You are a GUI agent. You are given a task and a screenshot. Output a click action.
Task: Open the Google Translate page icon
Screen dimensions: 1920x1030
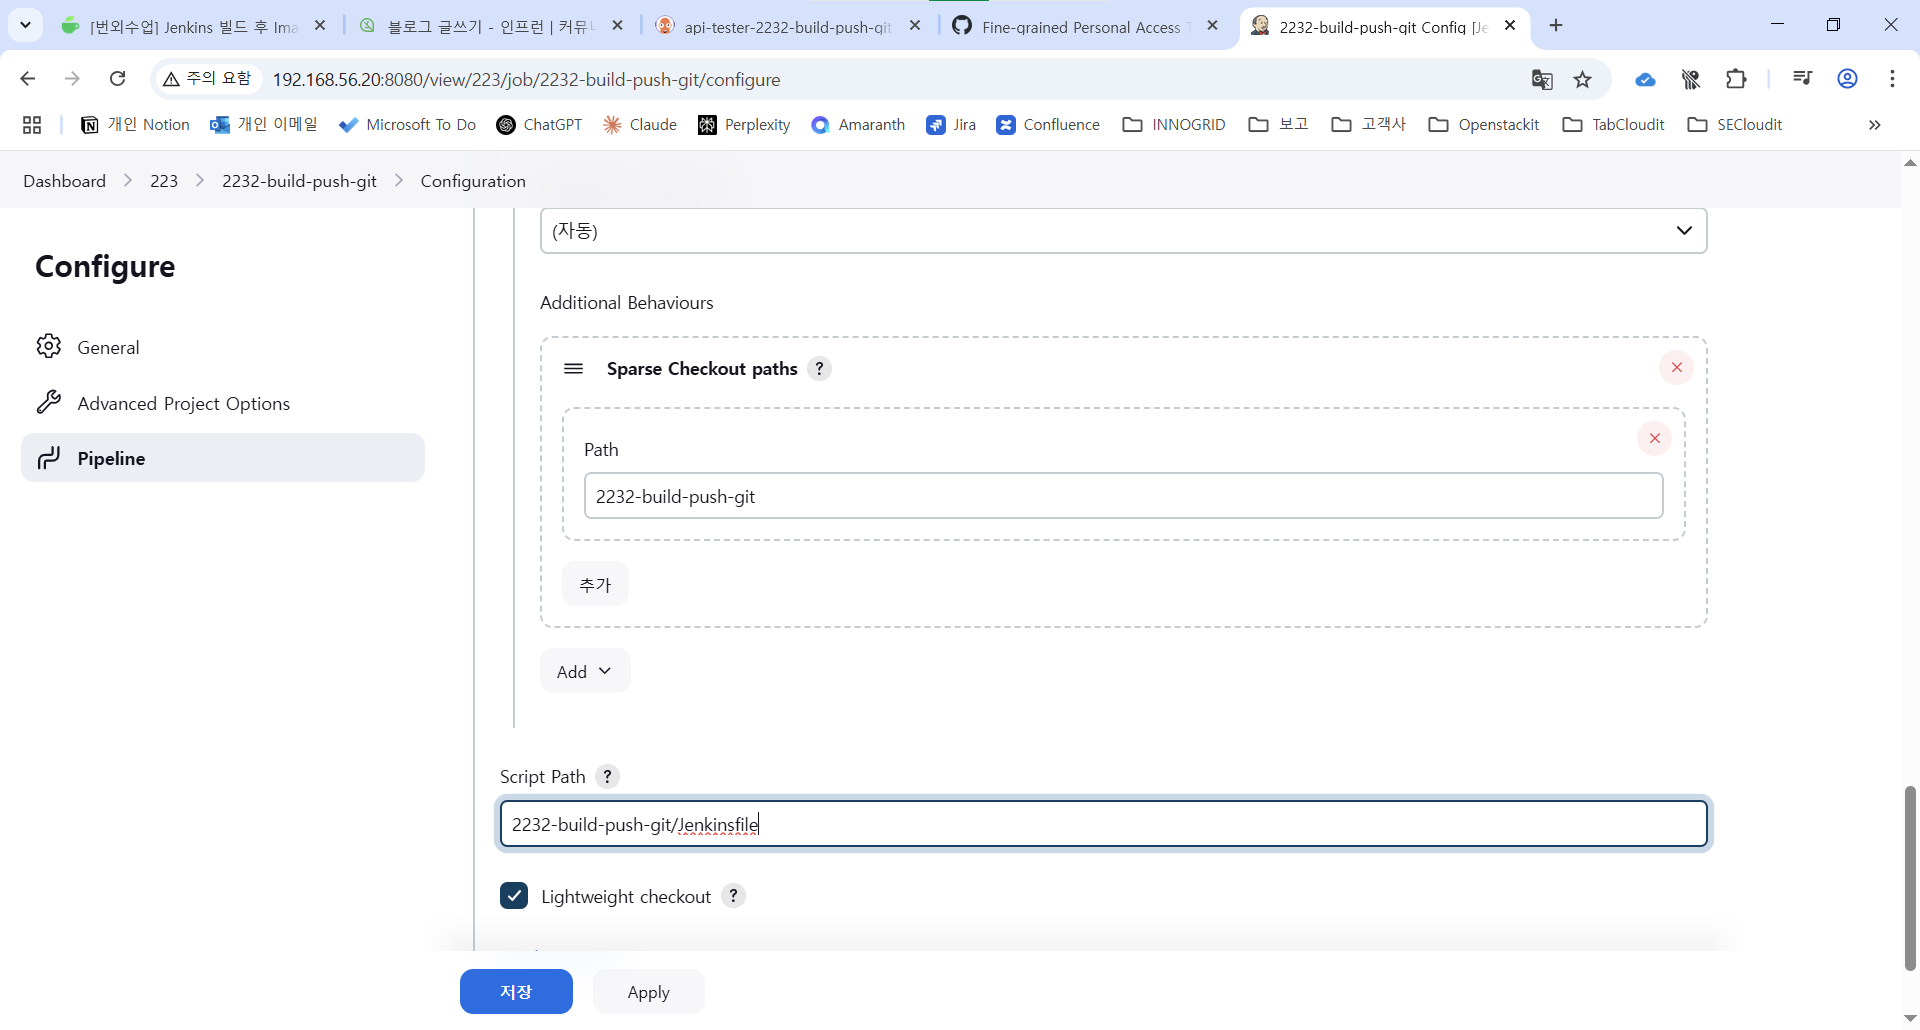(x=1542, y=80)
